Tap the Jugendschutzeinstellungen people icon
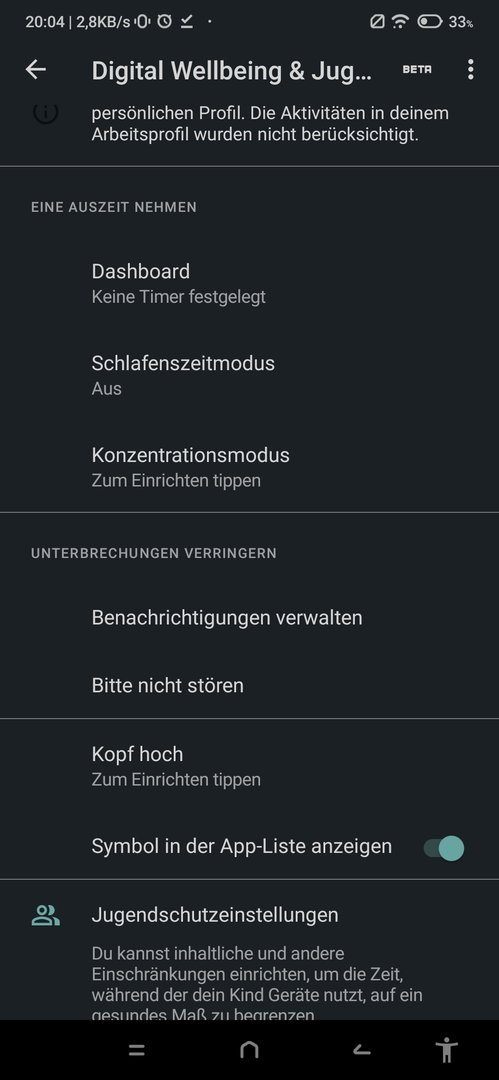 click(x=45, y=915)
